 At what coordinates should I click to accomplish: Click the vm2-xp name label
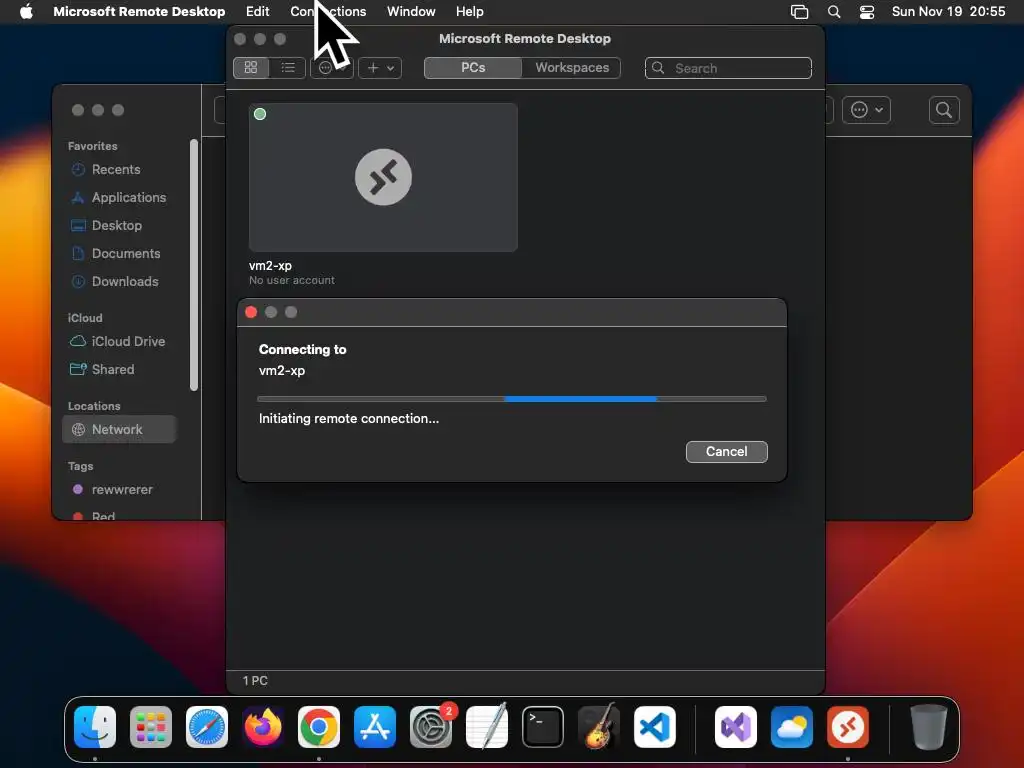click(270, 266)
